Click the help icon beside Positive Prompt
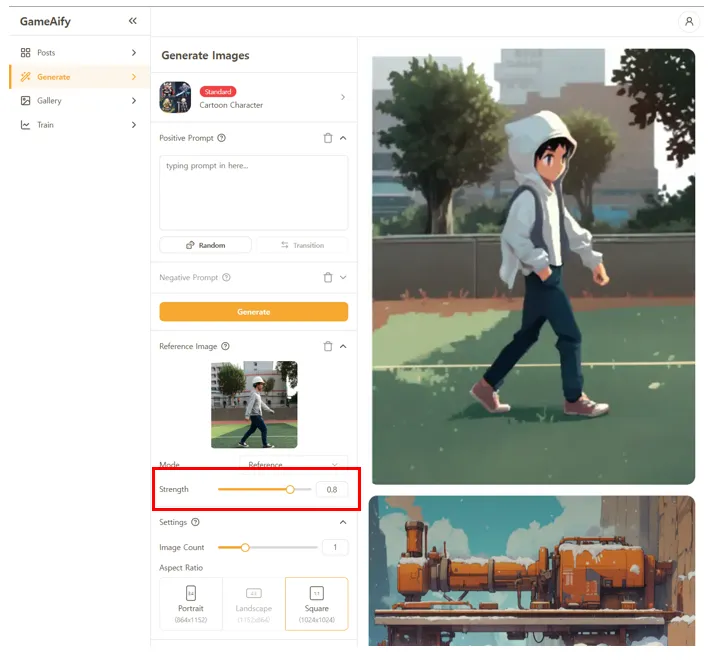709x671 pixels. tap(221, 138)
